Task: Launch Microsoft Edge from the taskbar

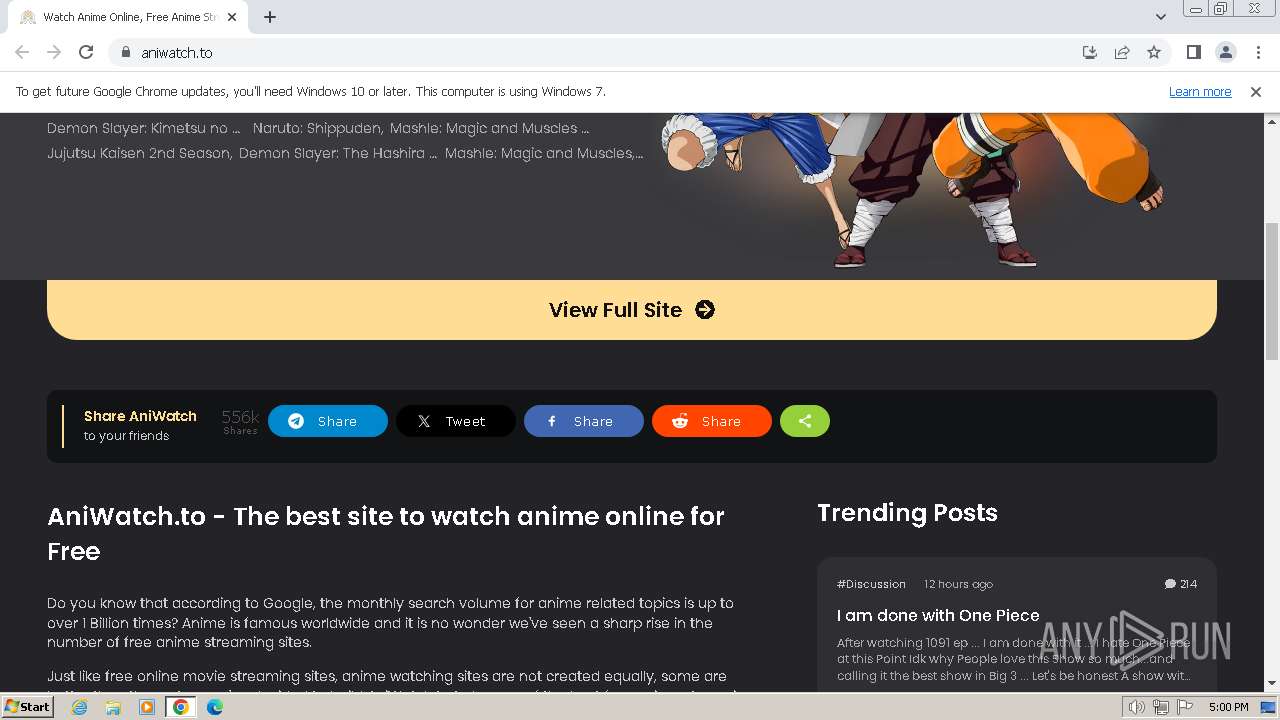Action: click(215, 707)
